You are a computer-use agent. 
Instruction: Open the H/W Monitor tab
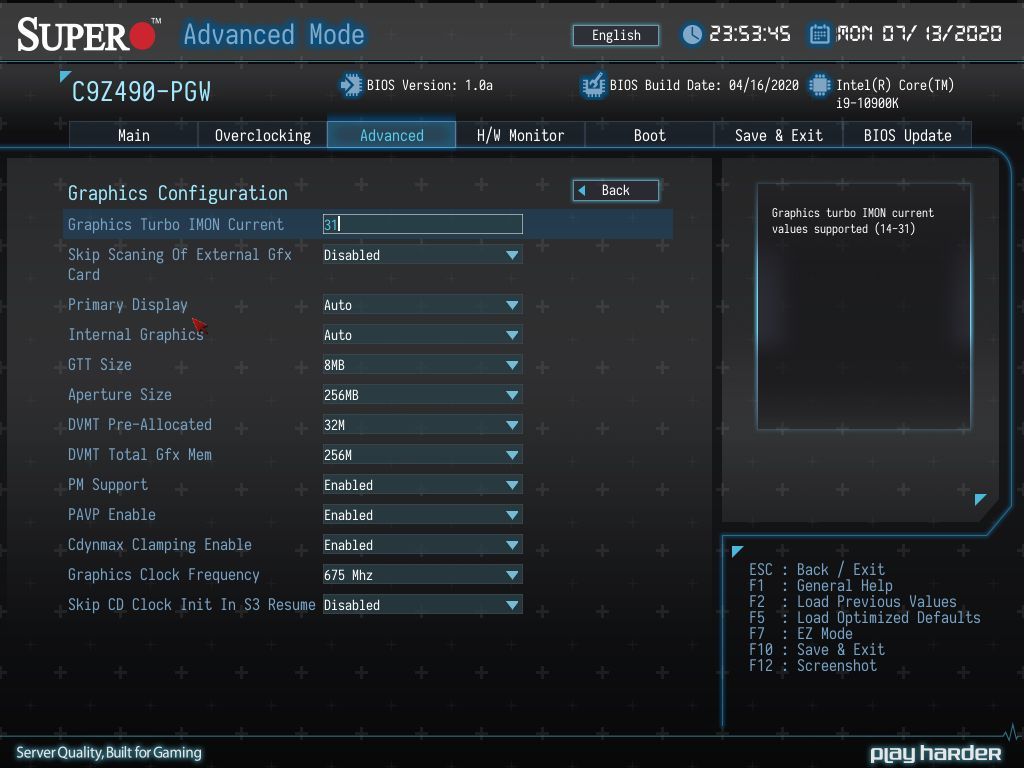pos(520,135)
